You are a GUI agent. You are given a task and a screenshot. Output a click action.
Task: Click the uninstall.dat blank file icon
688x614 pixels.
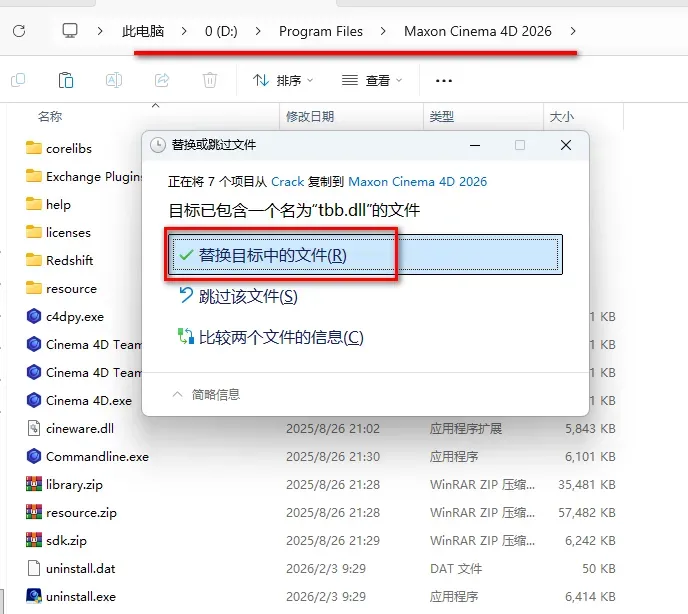pyautogui.click(x=34, y=568)
